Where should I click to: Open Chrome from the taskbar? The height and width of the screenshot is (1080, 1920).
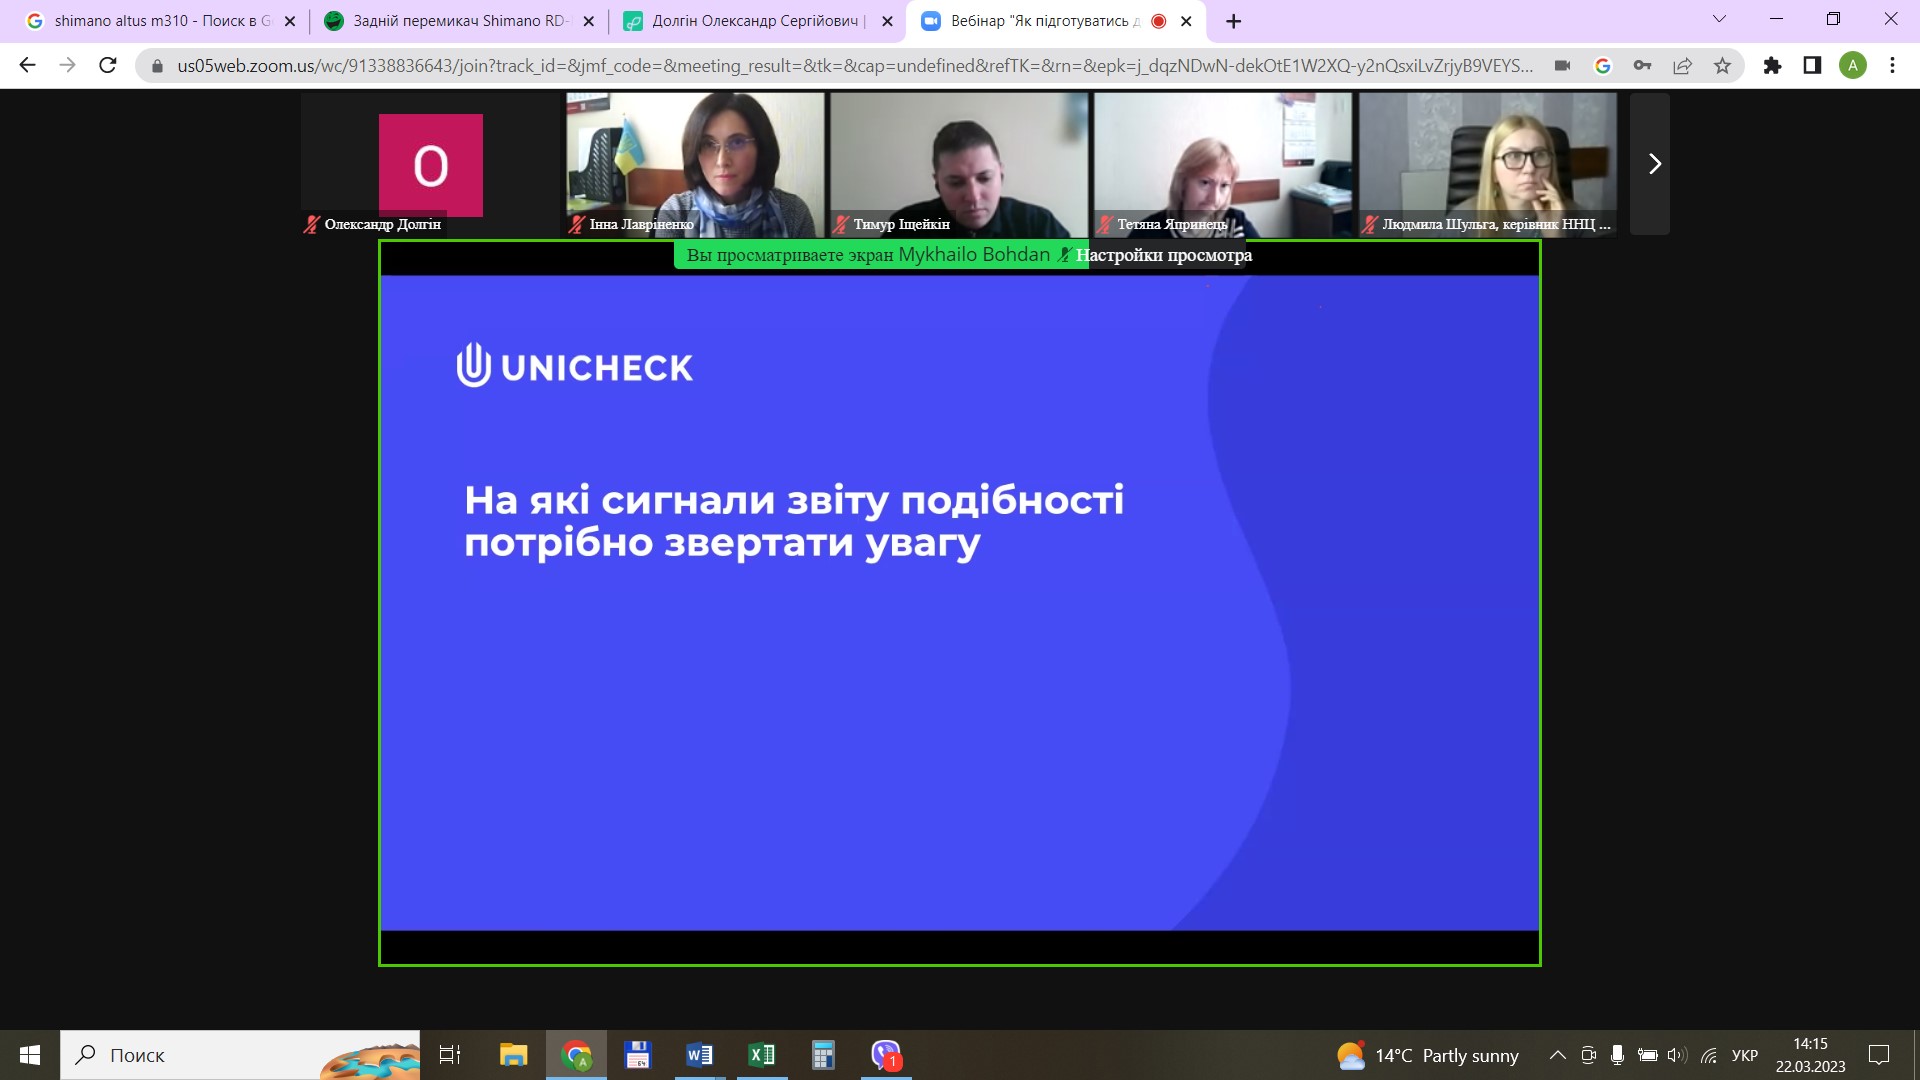click(x=576, y=1055)
